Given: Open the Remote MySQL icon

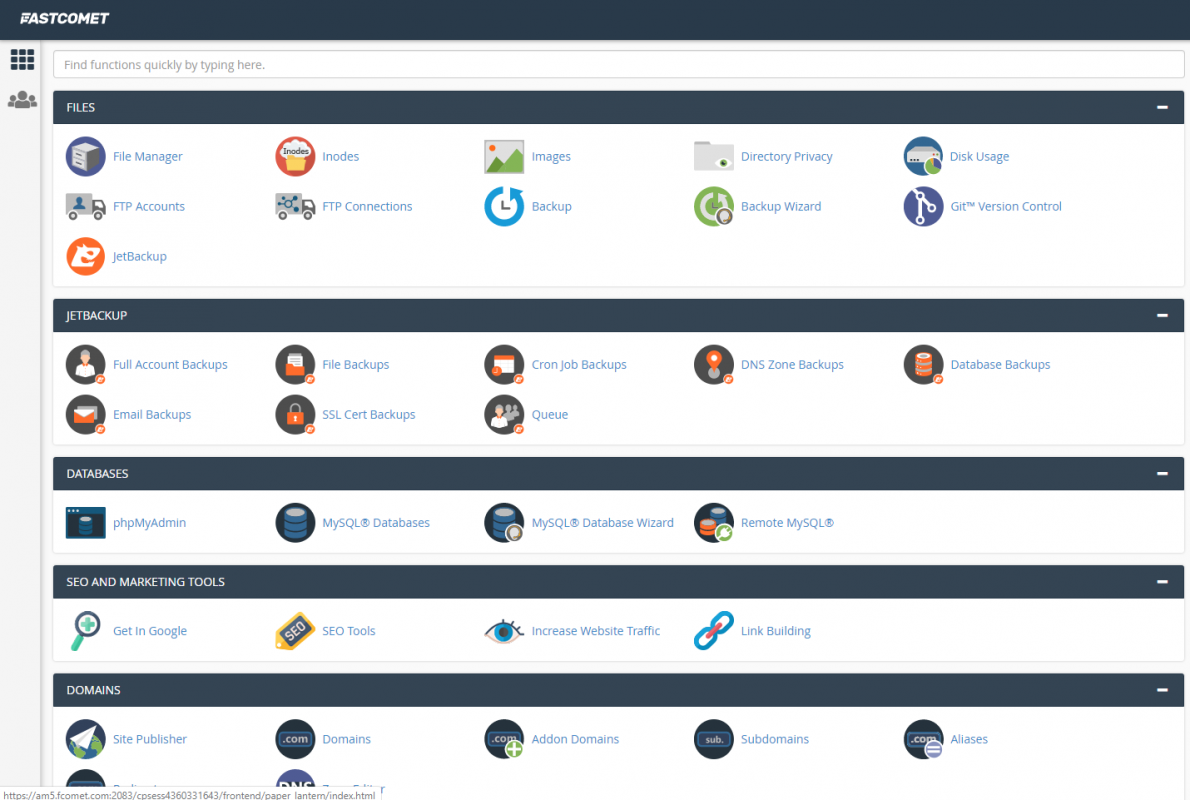Looking at the screenshot, I should click(713, 523).
